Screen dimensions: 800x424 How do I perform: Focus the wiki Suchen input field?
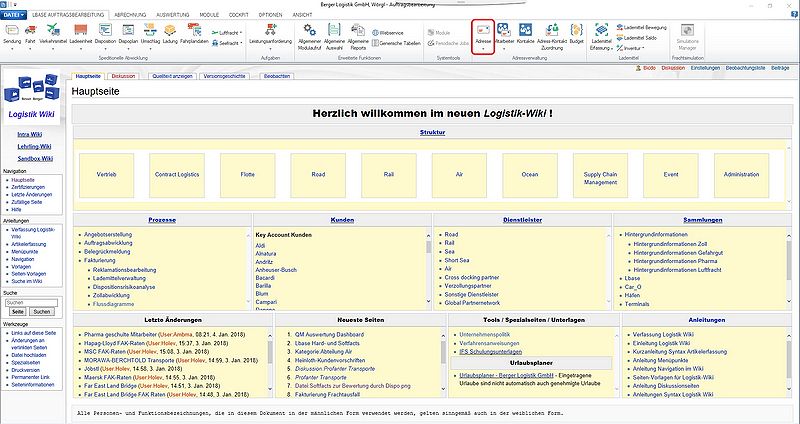click(32, 303)
